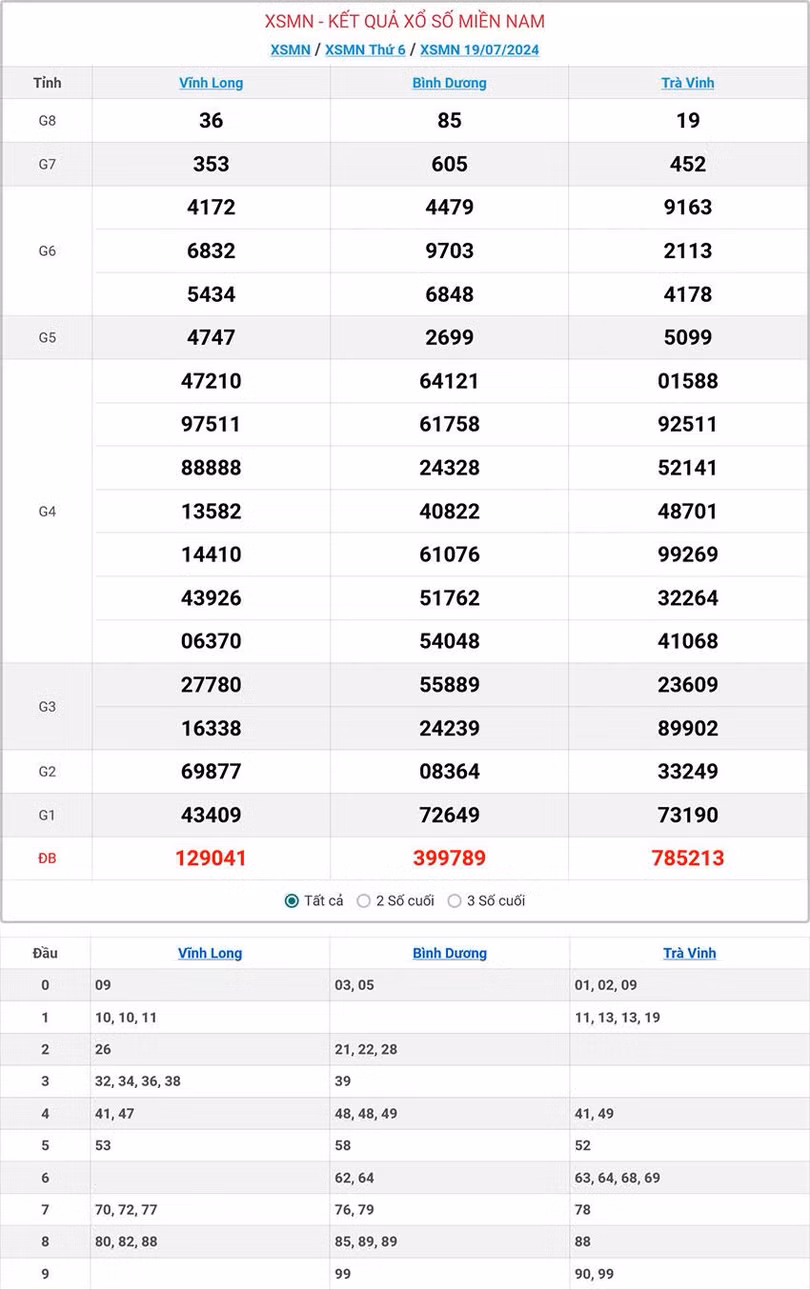810x1290 pixels.
Task: Open Vĩnh Long link in the Đầu table
Action: pyautogui.click(x=210, y=953)
